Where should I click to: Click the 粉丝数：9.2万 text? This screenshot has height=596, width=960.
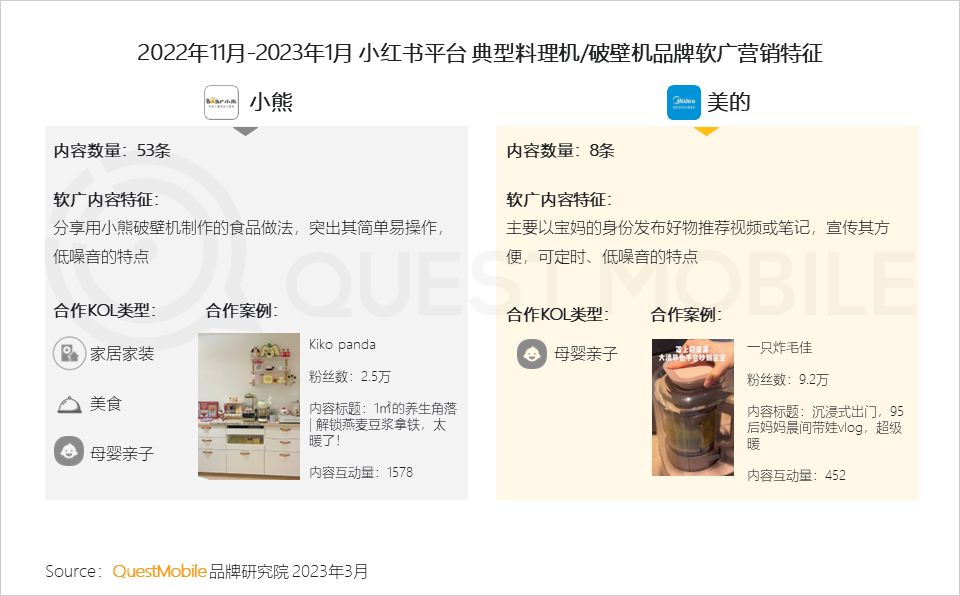pyautogui.click(x=787, y=380)
